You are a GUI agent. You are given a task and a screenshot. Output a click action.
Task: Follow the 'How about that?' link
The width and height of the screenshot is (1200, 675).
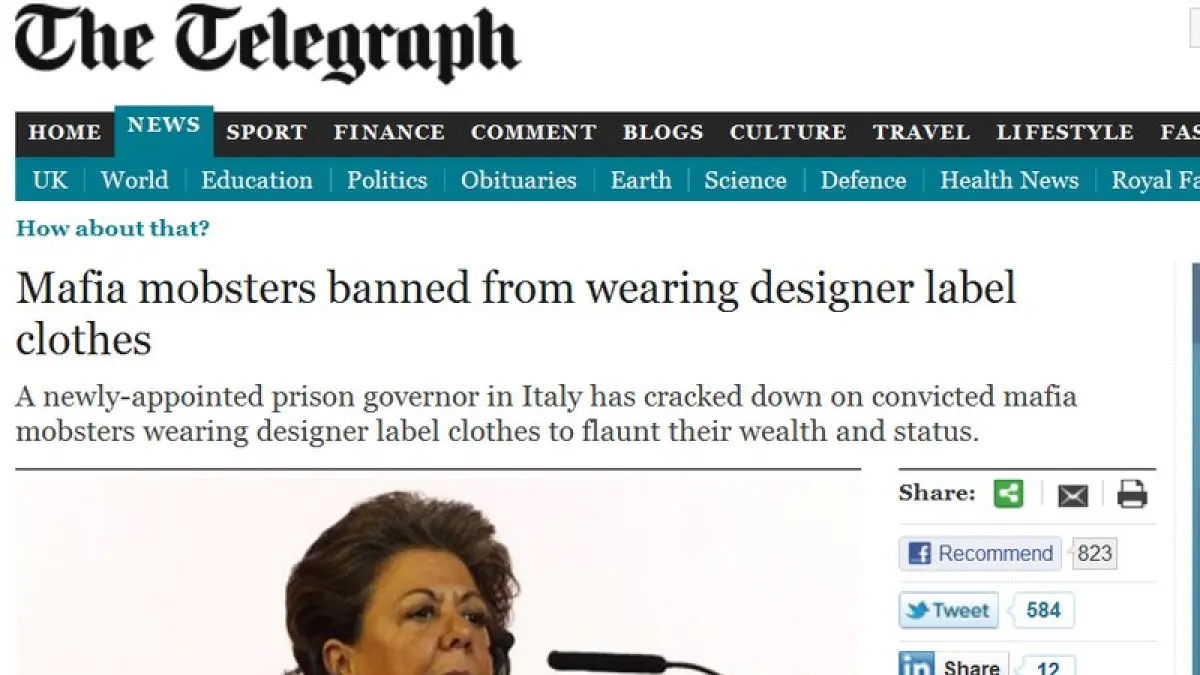(113, 228)
